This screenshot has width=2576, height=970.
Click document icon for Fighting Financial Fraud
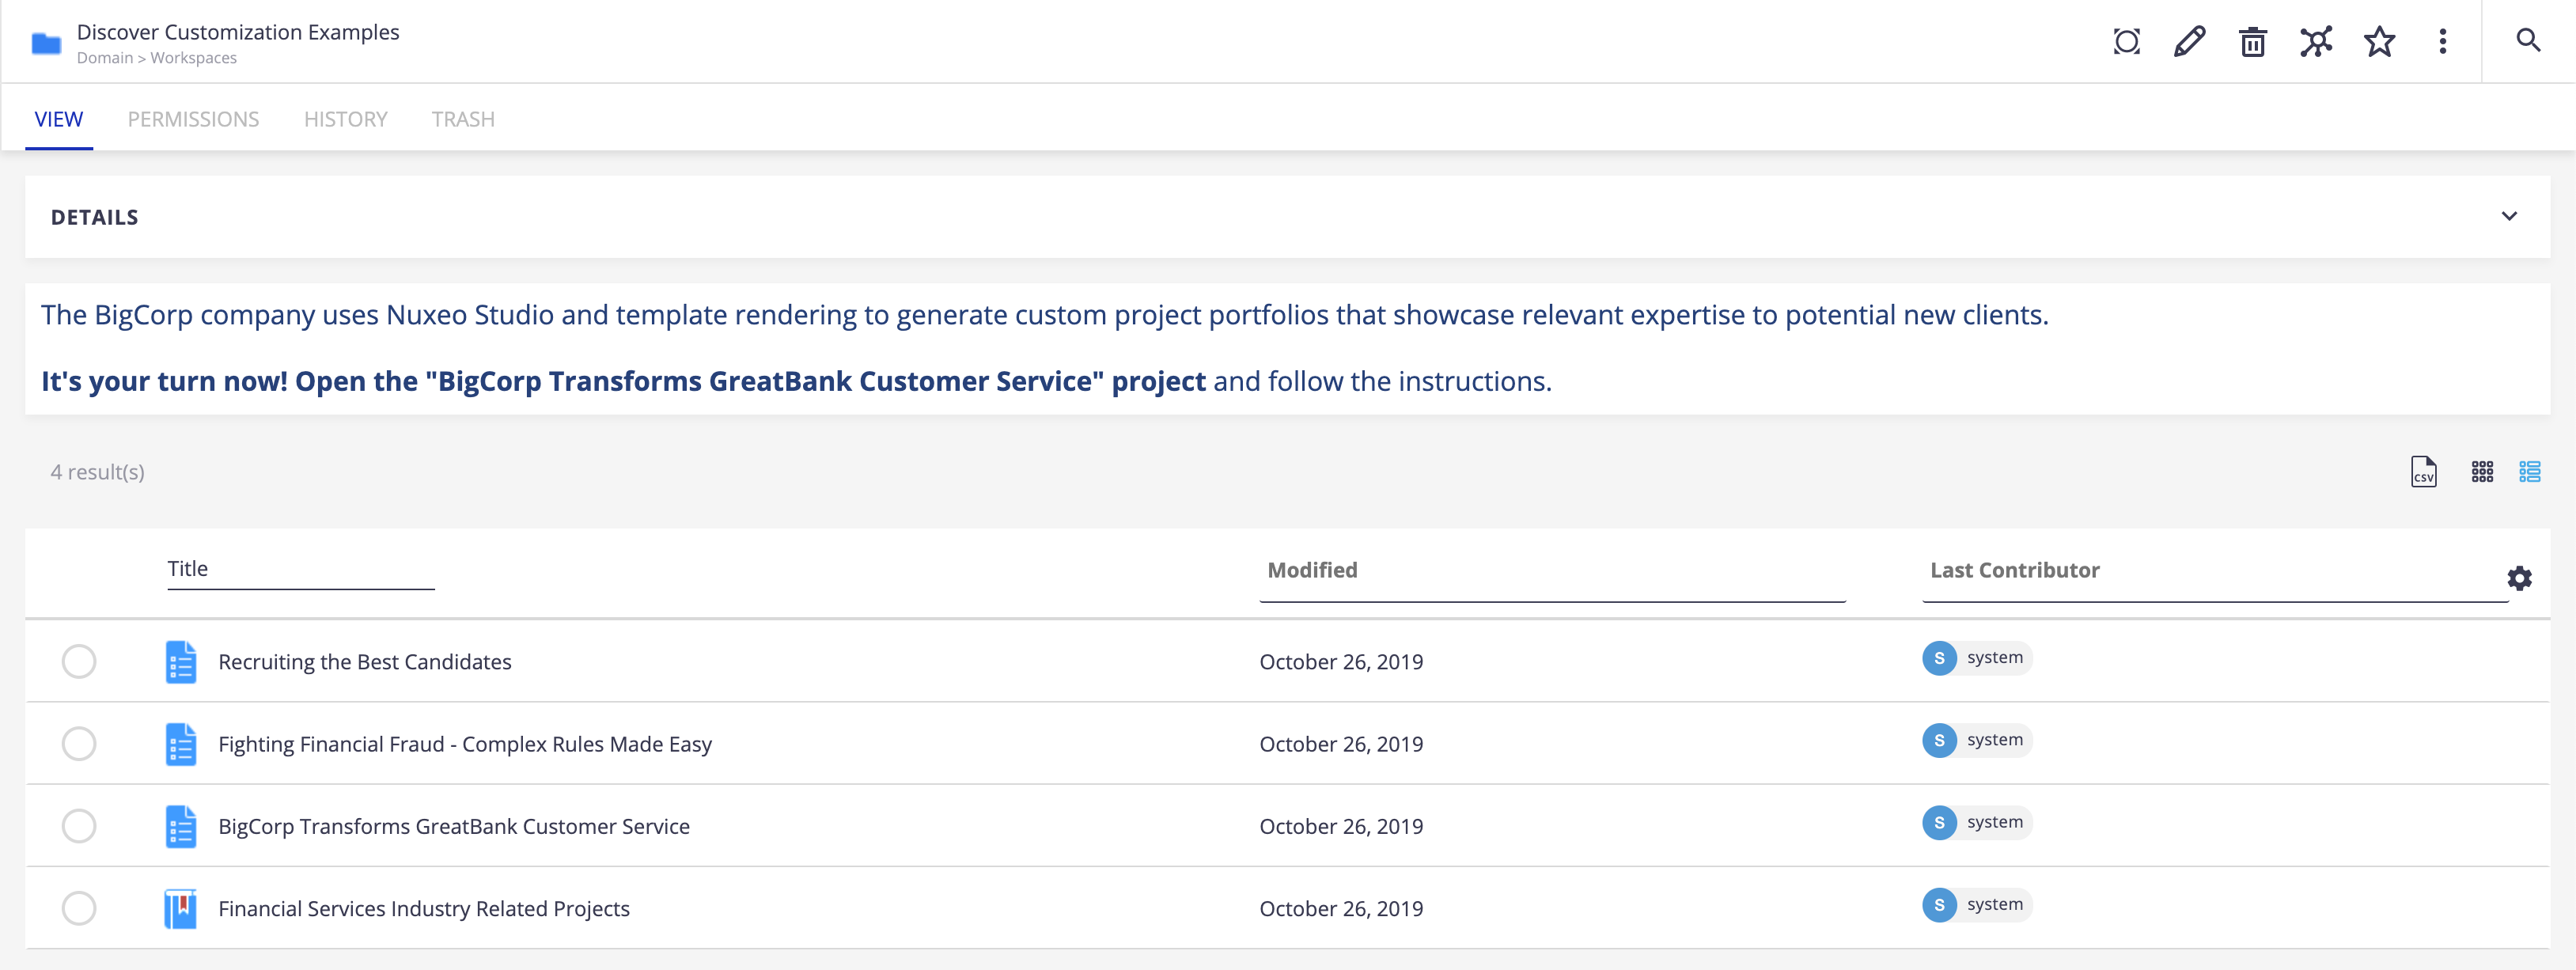pyautogui.click(x=181, y=744)
